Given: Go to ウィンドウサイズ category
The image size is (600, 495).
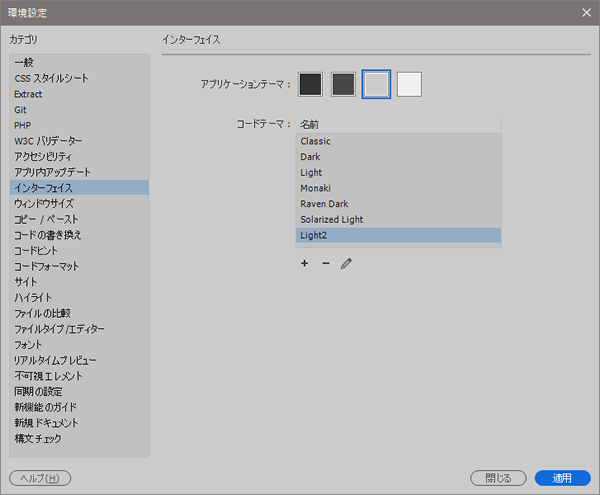Looking at the screenshot, I should pos(79,204).
